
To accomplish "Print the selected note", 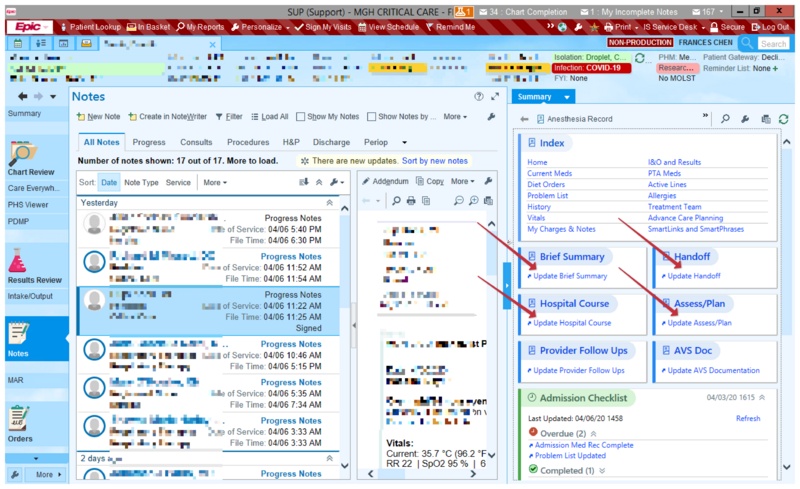I will [x=411, y=201].
